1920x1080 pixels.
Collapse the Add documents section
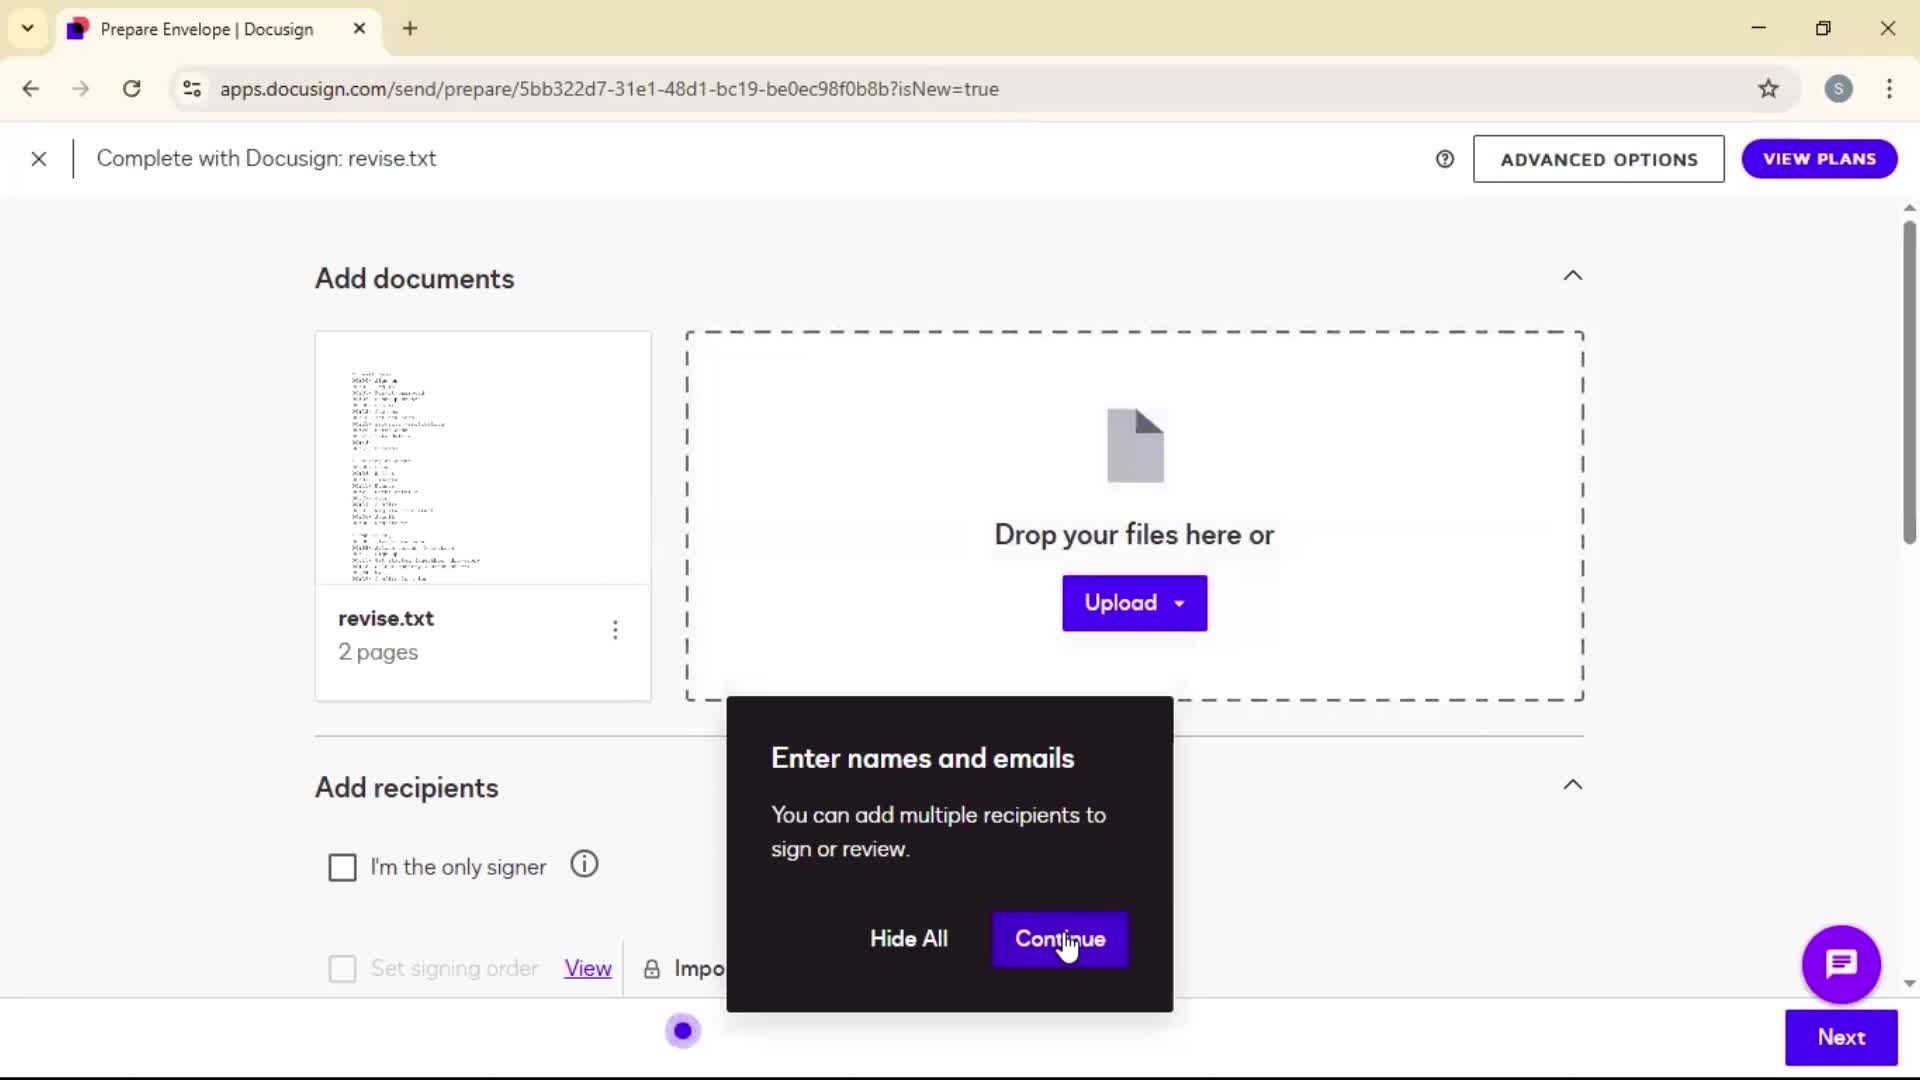tap(1573, 276)
